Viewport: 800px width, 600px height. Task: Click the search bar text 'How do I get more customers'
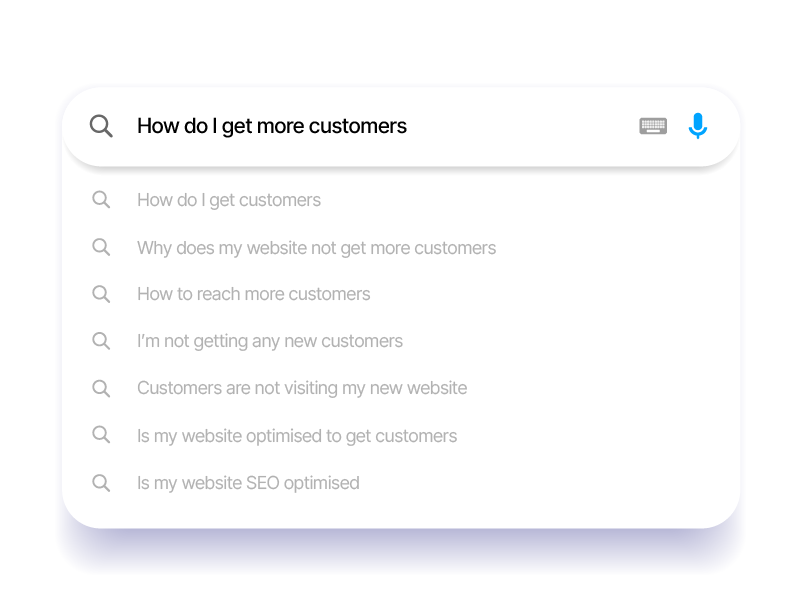pyautogui.click(x=272, y=126)
